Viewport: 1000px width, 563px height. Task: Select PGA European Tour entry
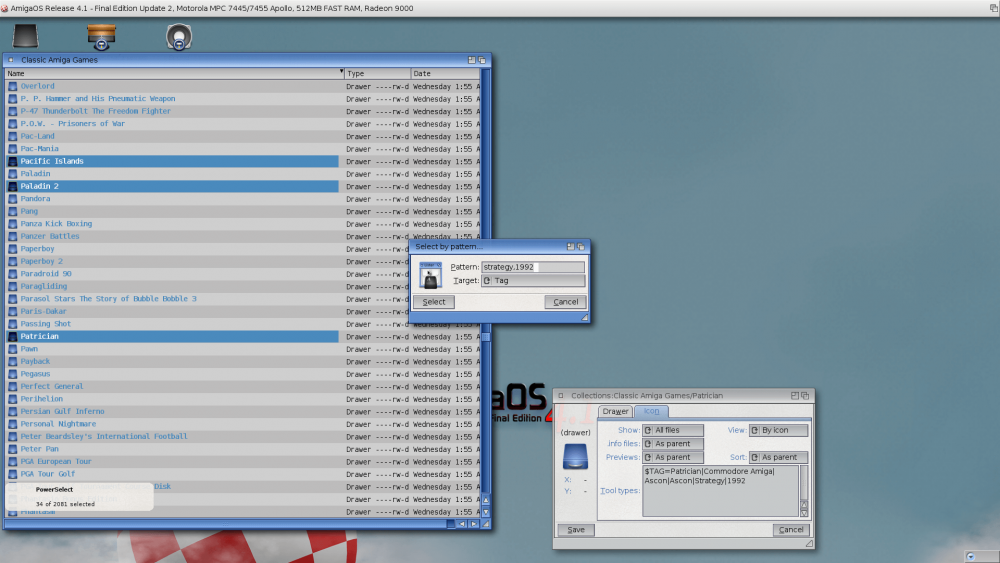56,461
